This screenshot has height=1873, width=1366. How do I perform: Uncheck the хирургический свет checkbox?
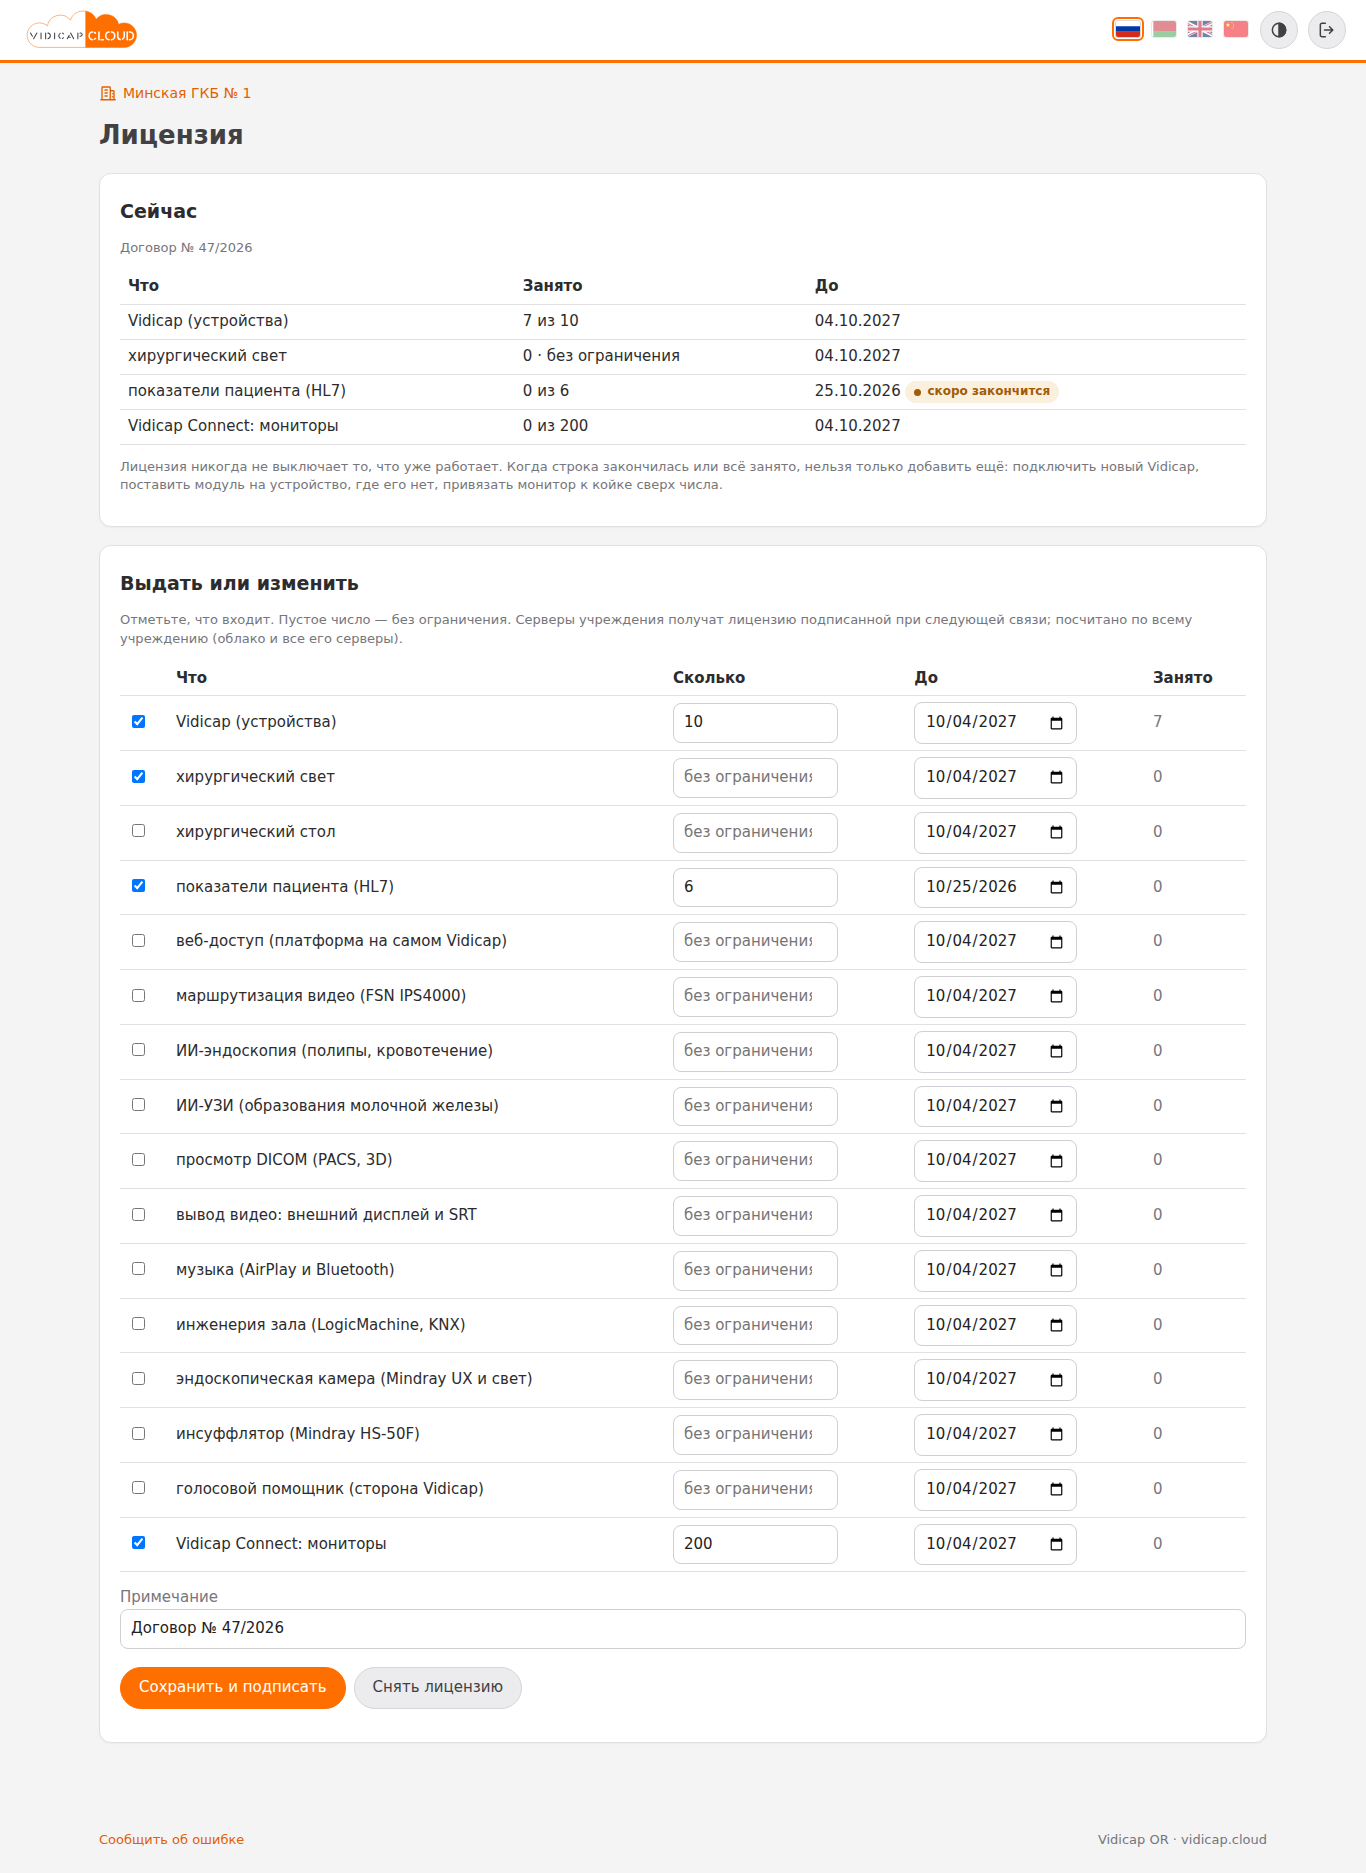pos(139,777)
